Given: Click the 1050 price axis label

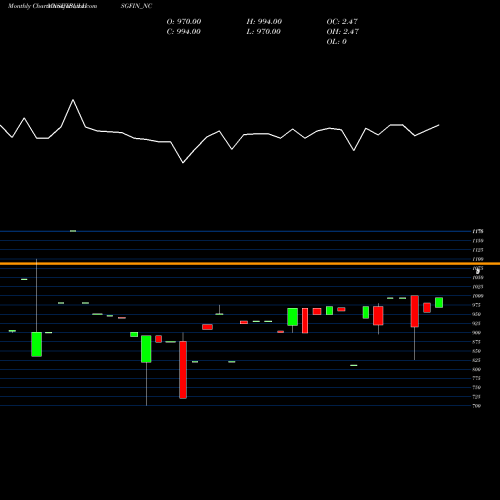Looking at the screenshot, I should click(478, 277).
